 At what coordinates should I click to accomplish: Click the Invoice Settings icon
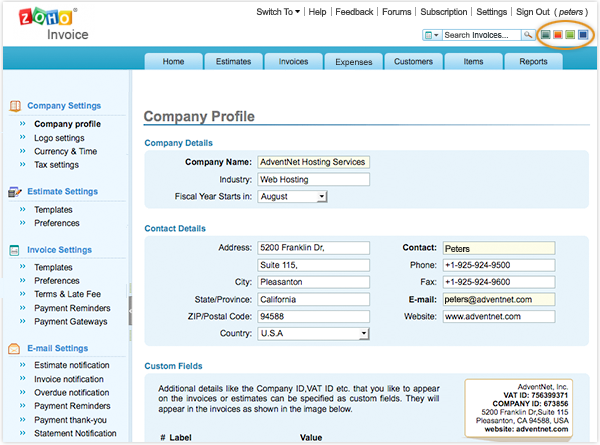[x=14, y=250]
